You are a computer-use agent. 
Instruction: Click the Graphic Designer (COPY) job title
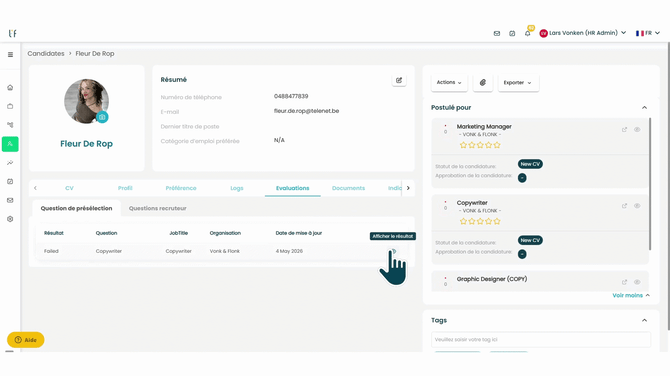point(492,279)
